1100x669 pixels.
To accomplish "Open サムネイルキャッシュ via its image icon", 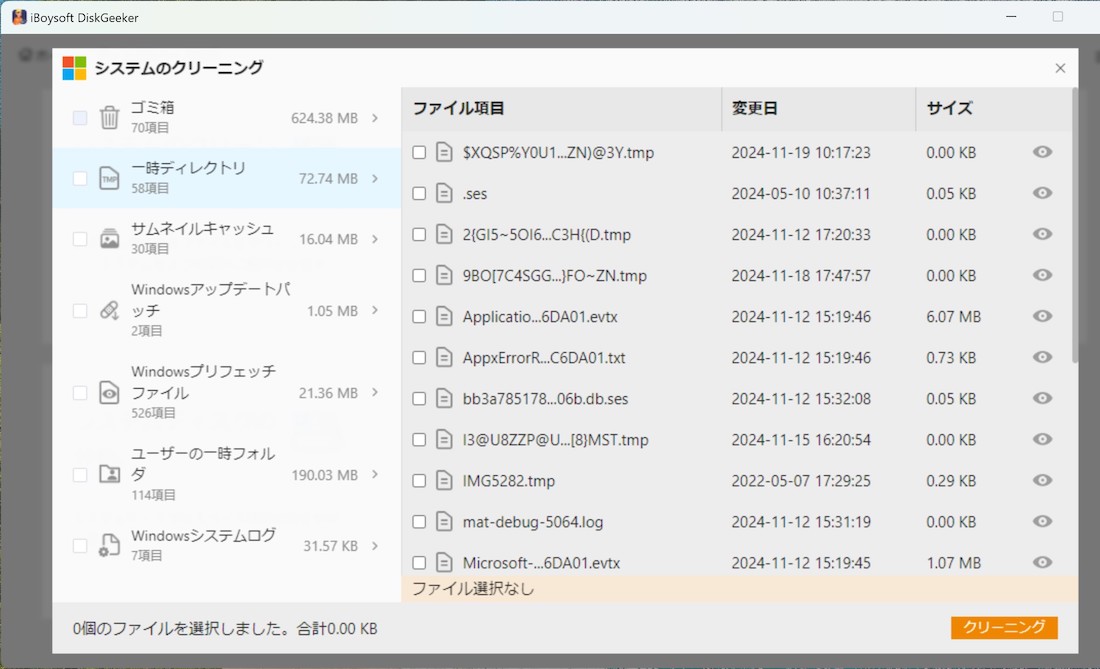I will point(110,238).
